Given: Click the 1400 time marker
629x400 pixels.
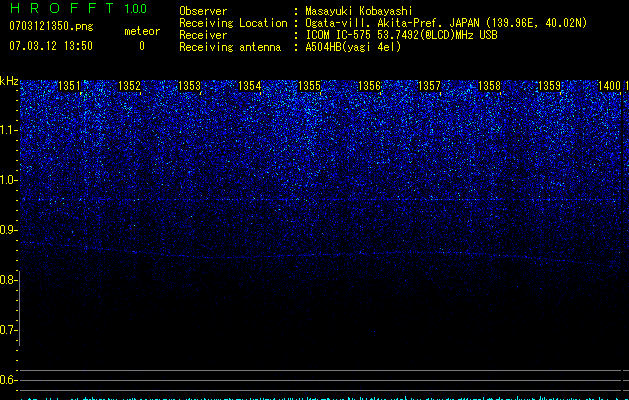Looking at the screenshot, I should pyautogui.click(x=609, y=86).
